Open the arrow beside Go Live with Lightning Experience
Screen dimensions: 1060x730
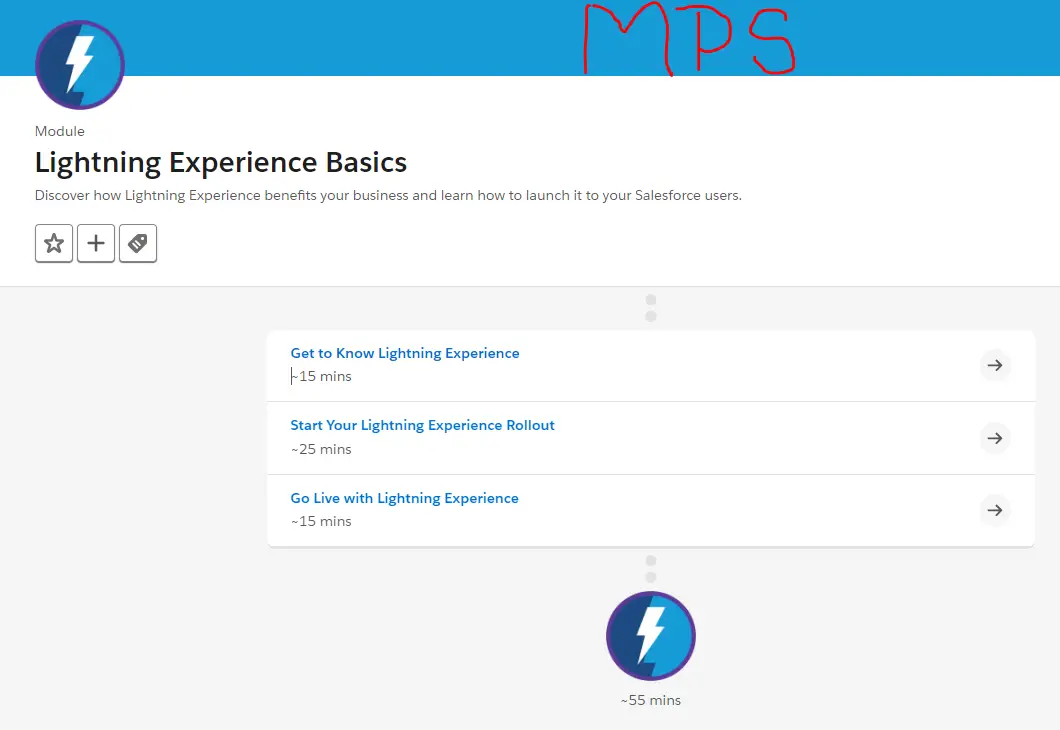pyautogui.click(x=994, y=510)
